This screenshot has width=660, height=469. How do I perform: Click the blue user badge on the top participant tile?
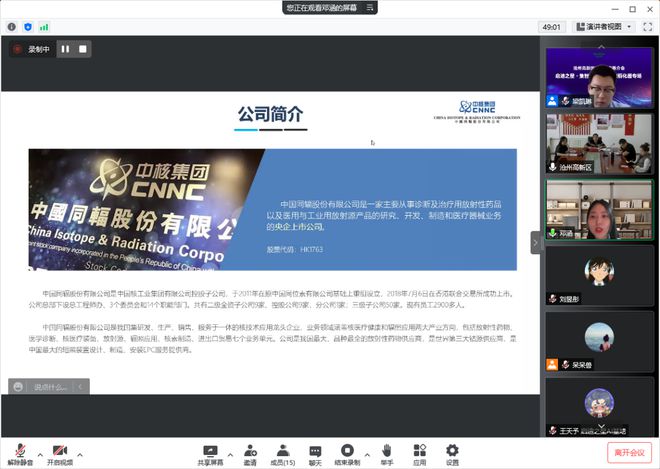(552, 101)
